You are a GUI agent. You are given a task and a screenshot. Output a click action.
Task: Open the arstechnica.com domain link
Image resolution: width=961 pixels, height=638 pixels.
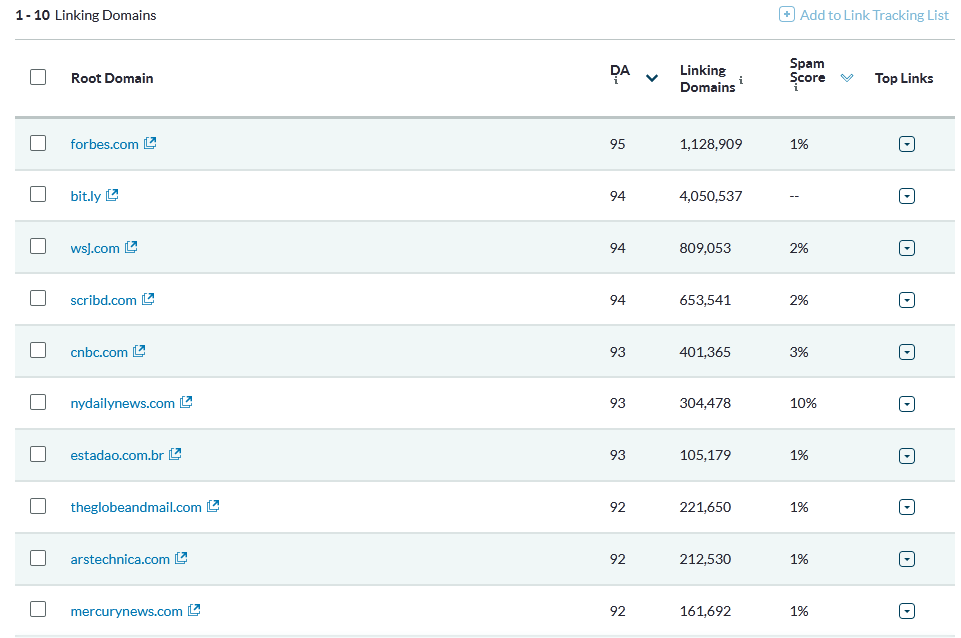tap(120, 560)
